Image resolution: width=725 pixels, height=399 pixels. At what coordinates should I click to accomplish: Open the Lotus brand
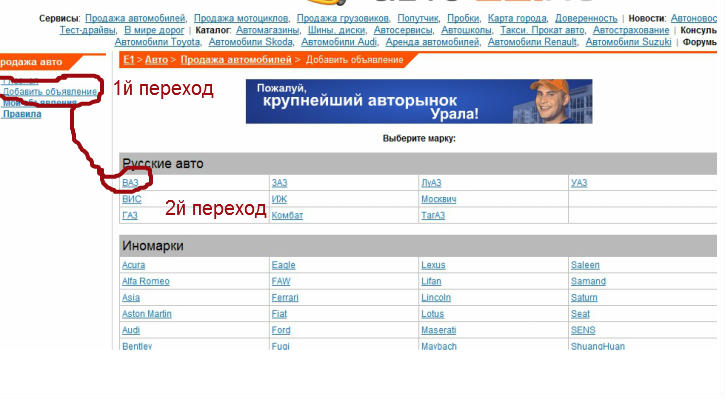tap(433, 314)
